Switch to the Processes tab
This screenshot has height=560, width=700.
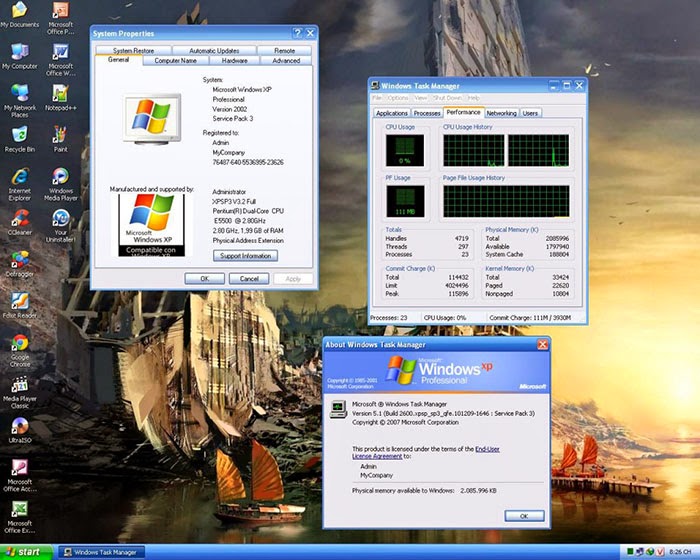427,113
